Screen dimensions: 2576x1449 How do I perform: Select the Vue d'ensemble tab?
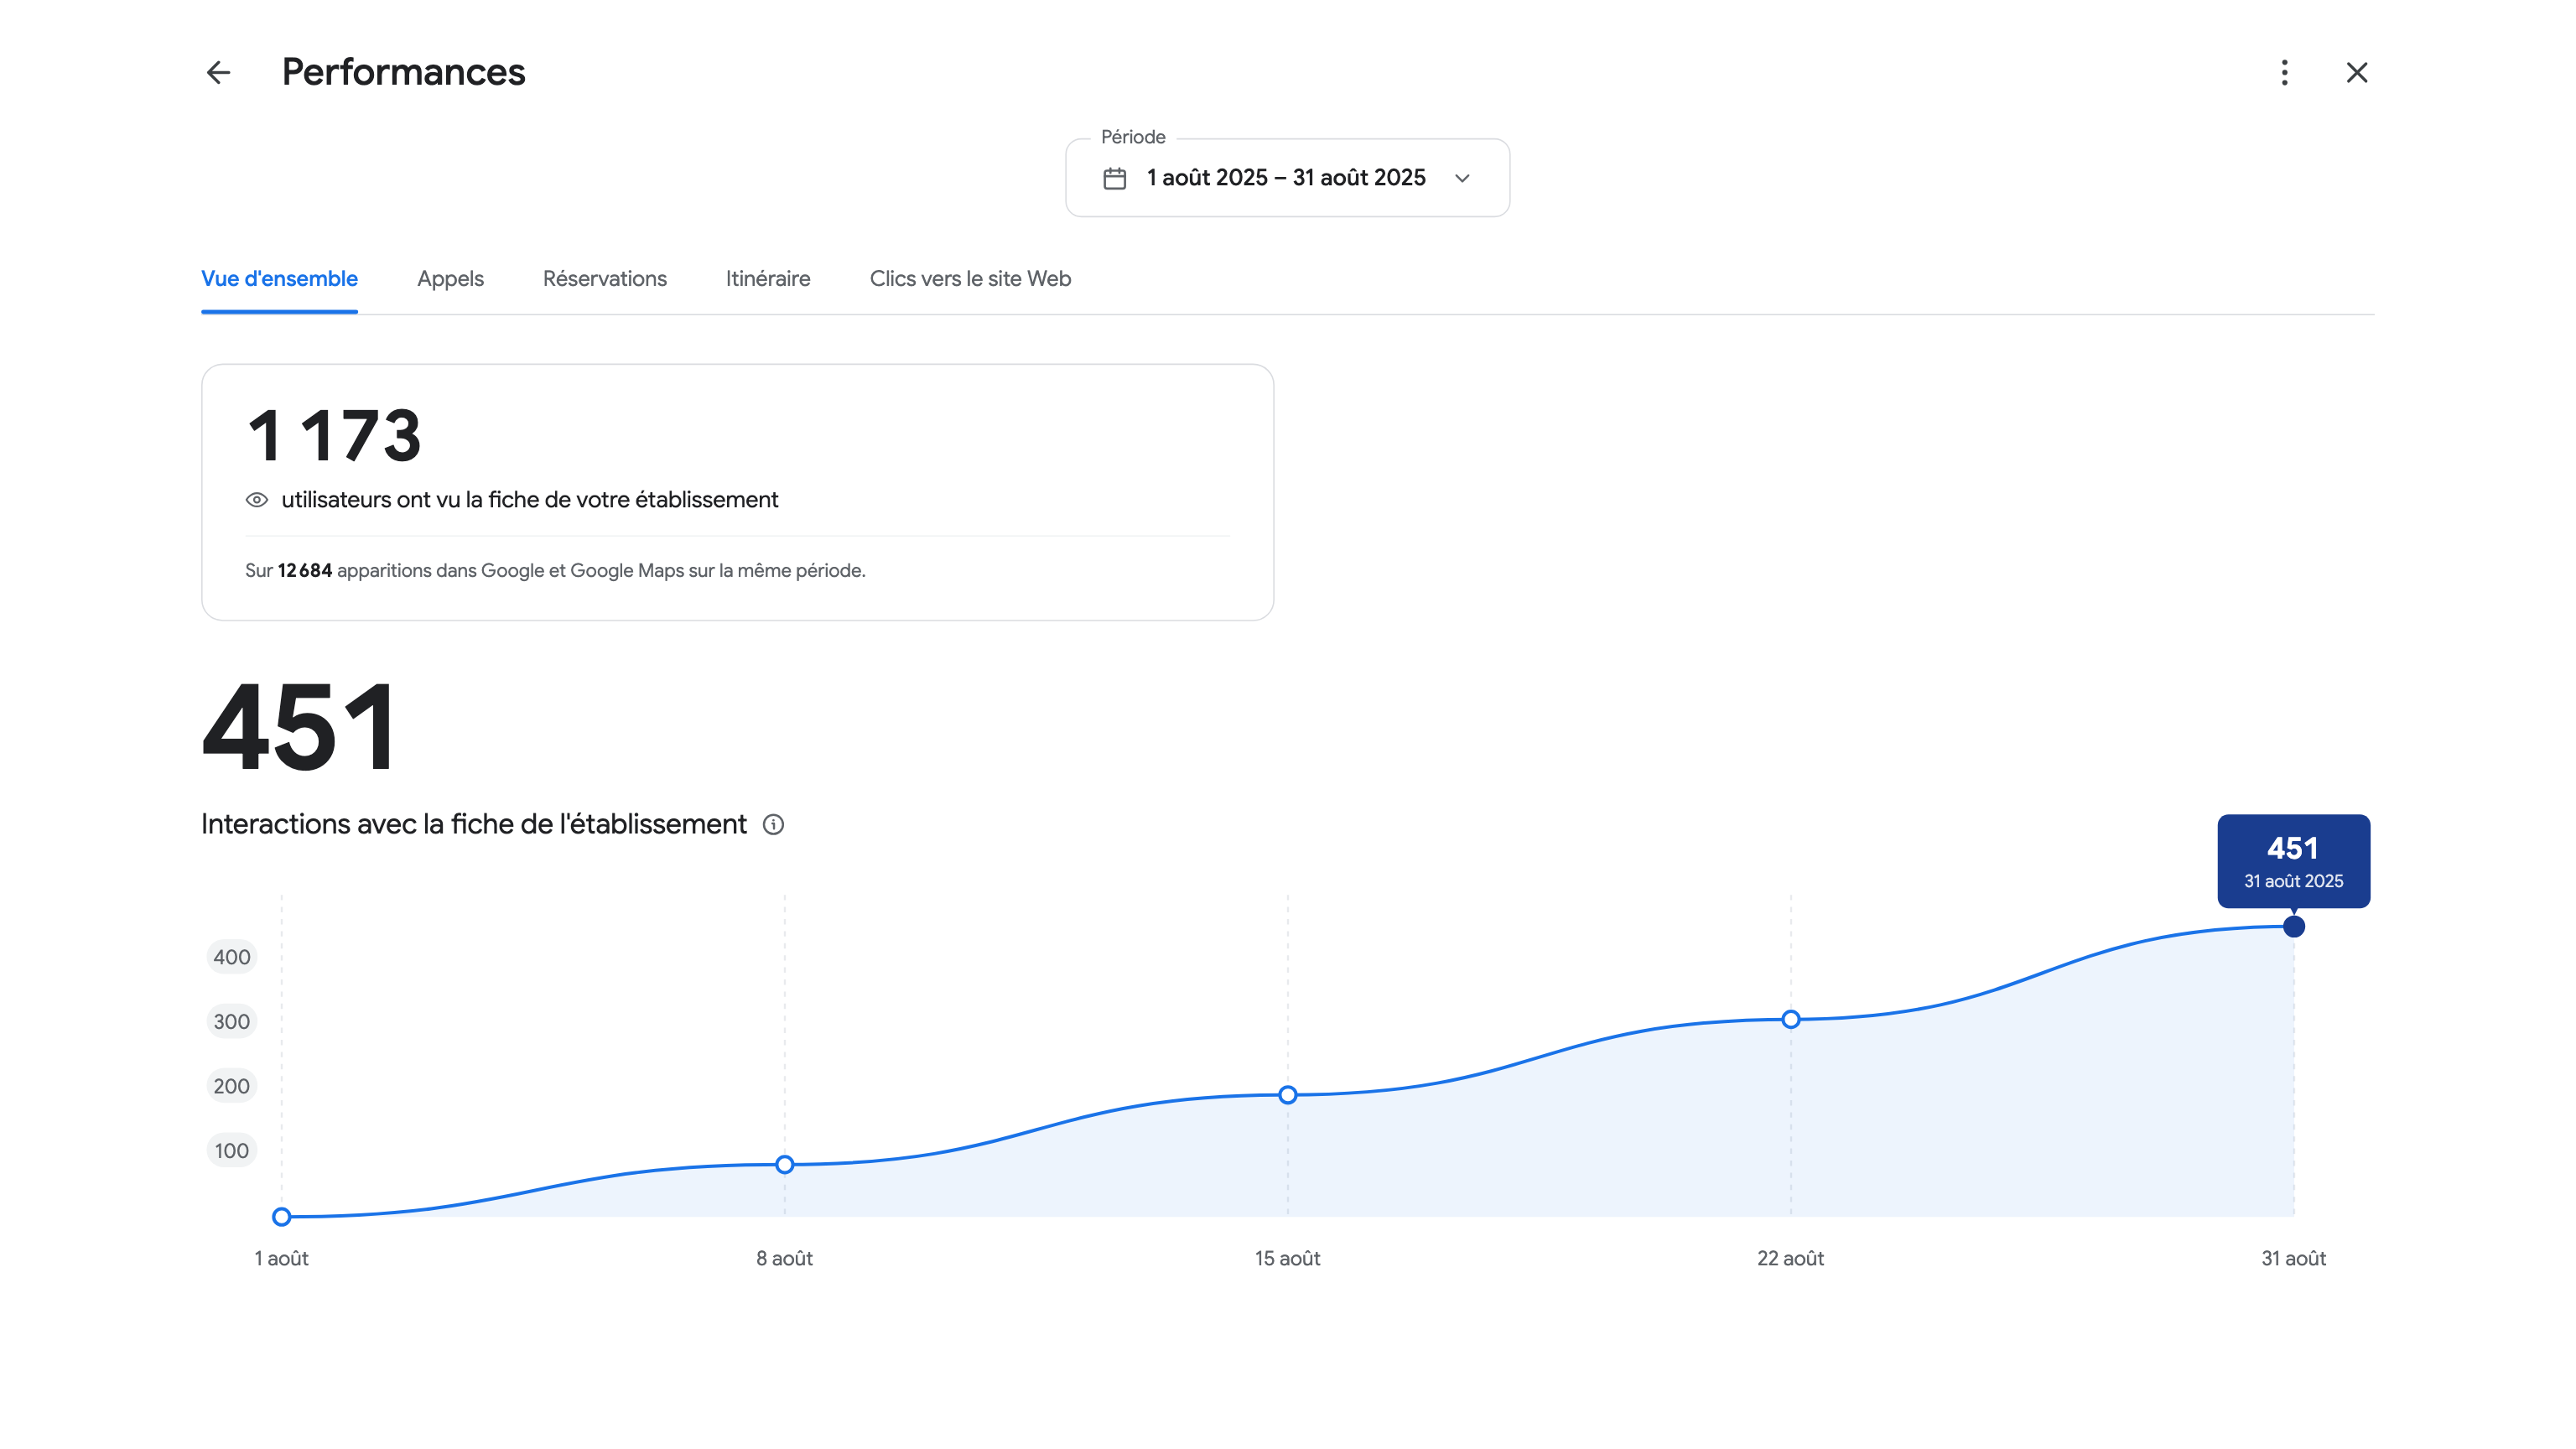pyautogui.click(x=279, y=279)
